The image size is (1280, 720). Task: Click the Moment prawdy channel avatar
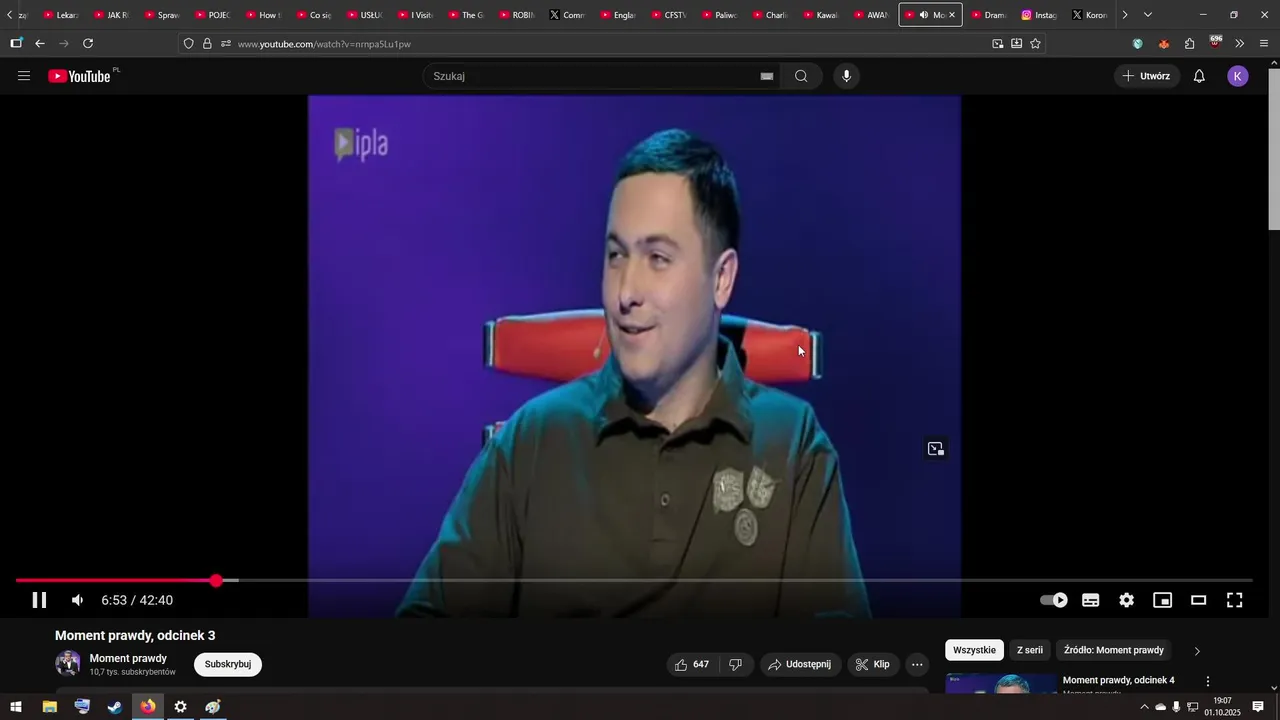[x=68, y=663]
